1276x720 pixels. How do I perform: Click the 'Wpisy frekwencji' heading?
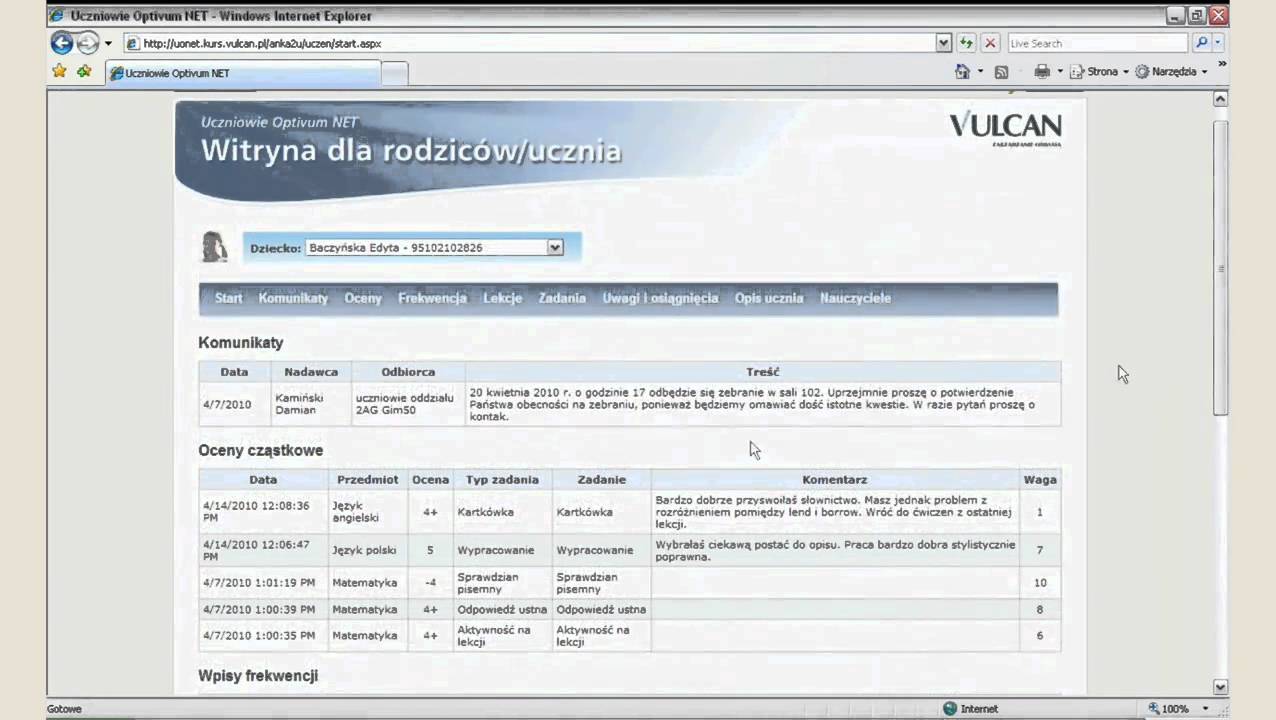coord(258,676)
